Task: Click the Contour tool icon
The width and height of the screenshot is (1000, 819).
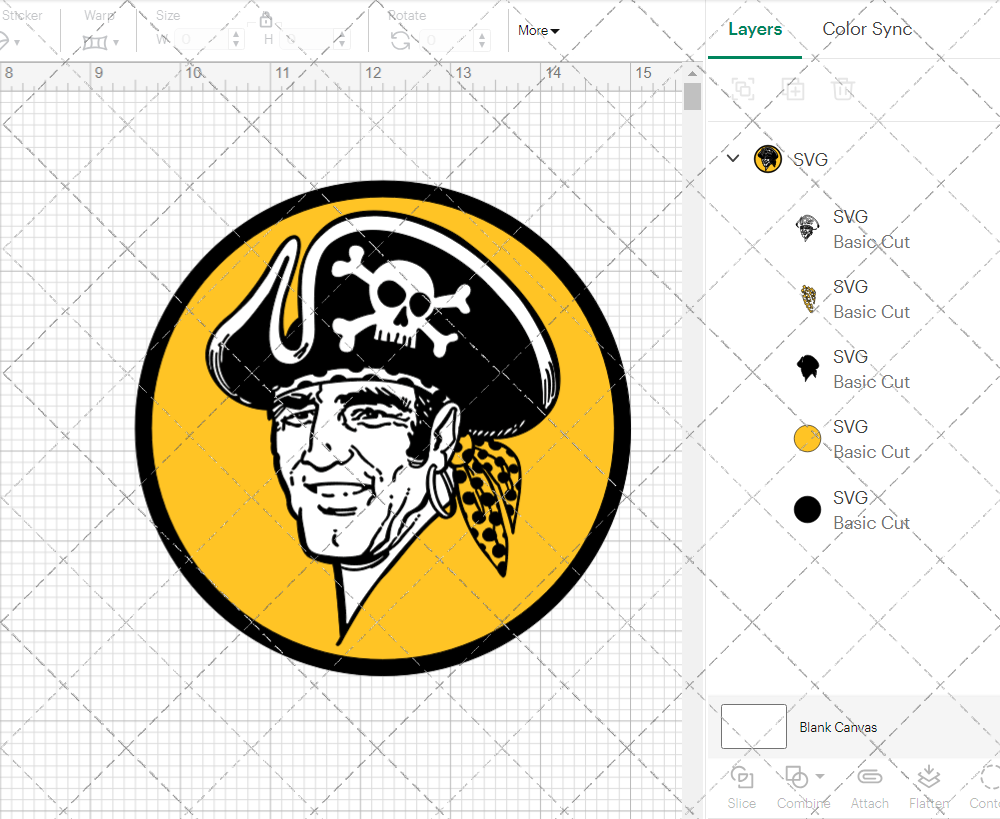Action: click(990, 778)
